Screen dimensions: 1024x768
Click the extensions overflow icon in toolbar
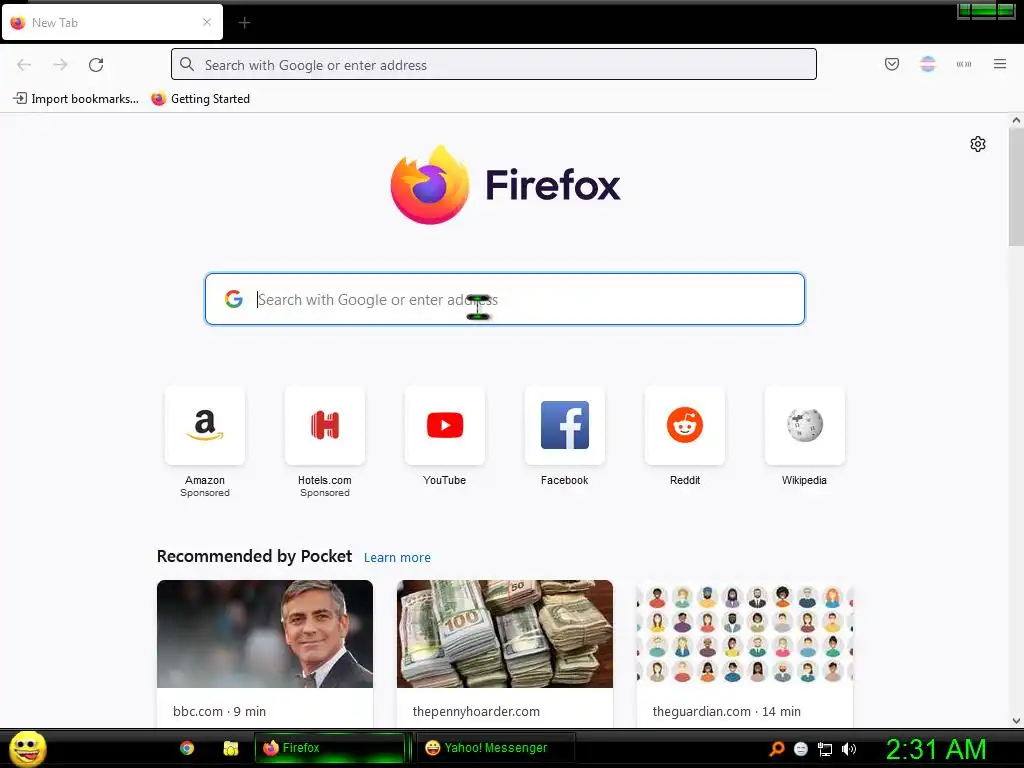(963, 64)
